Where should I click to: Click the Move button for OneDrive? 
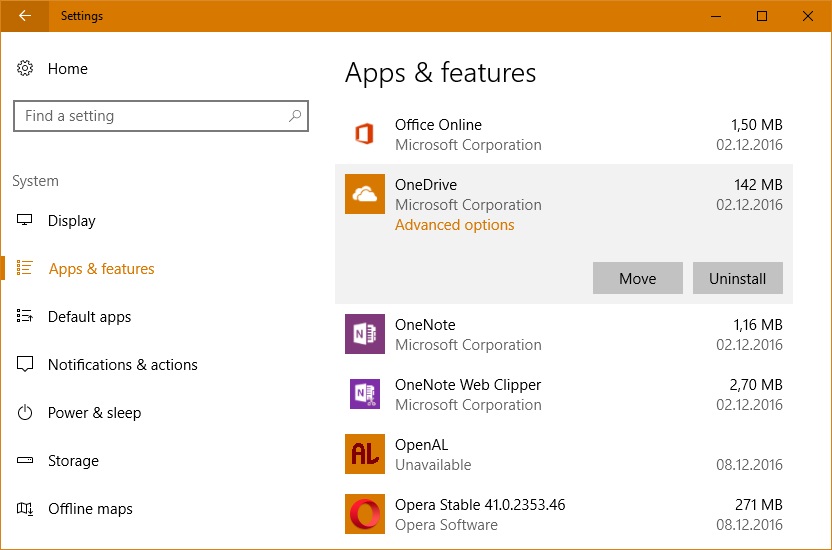(x=637, y=278)
